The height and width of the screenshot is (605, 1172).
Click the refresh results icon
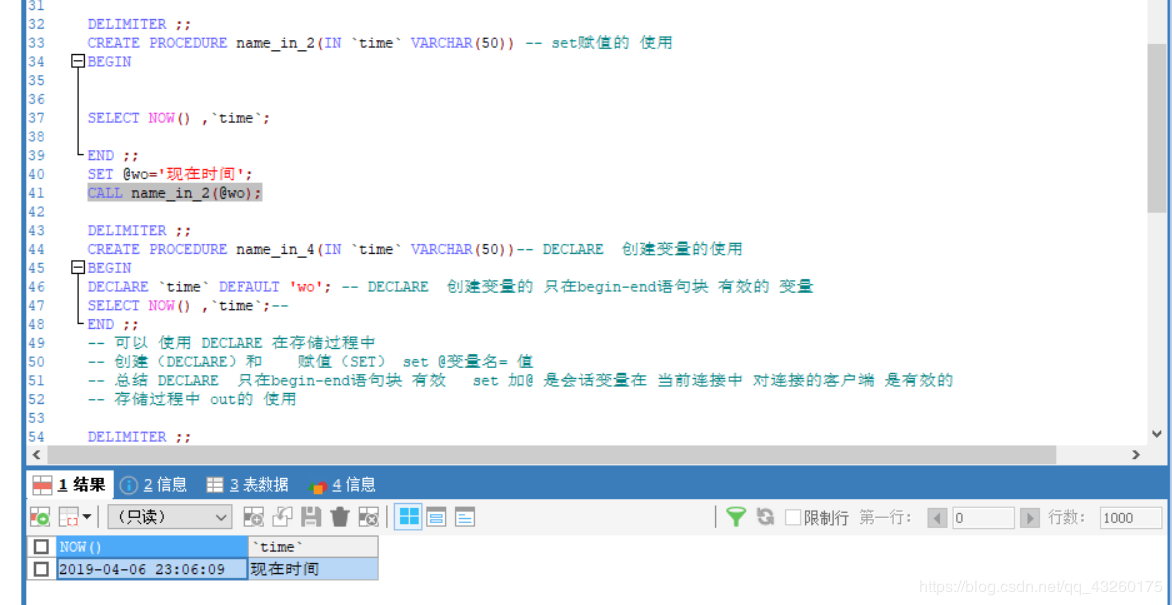click(765, 517)
